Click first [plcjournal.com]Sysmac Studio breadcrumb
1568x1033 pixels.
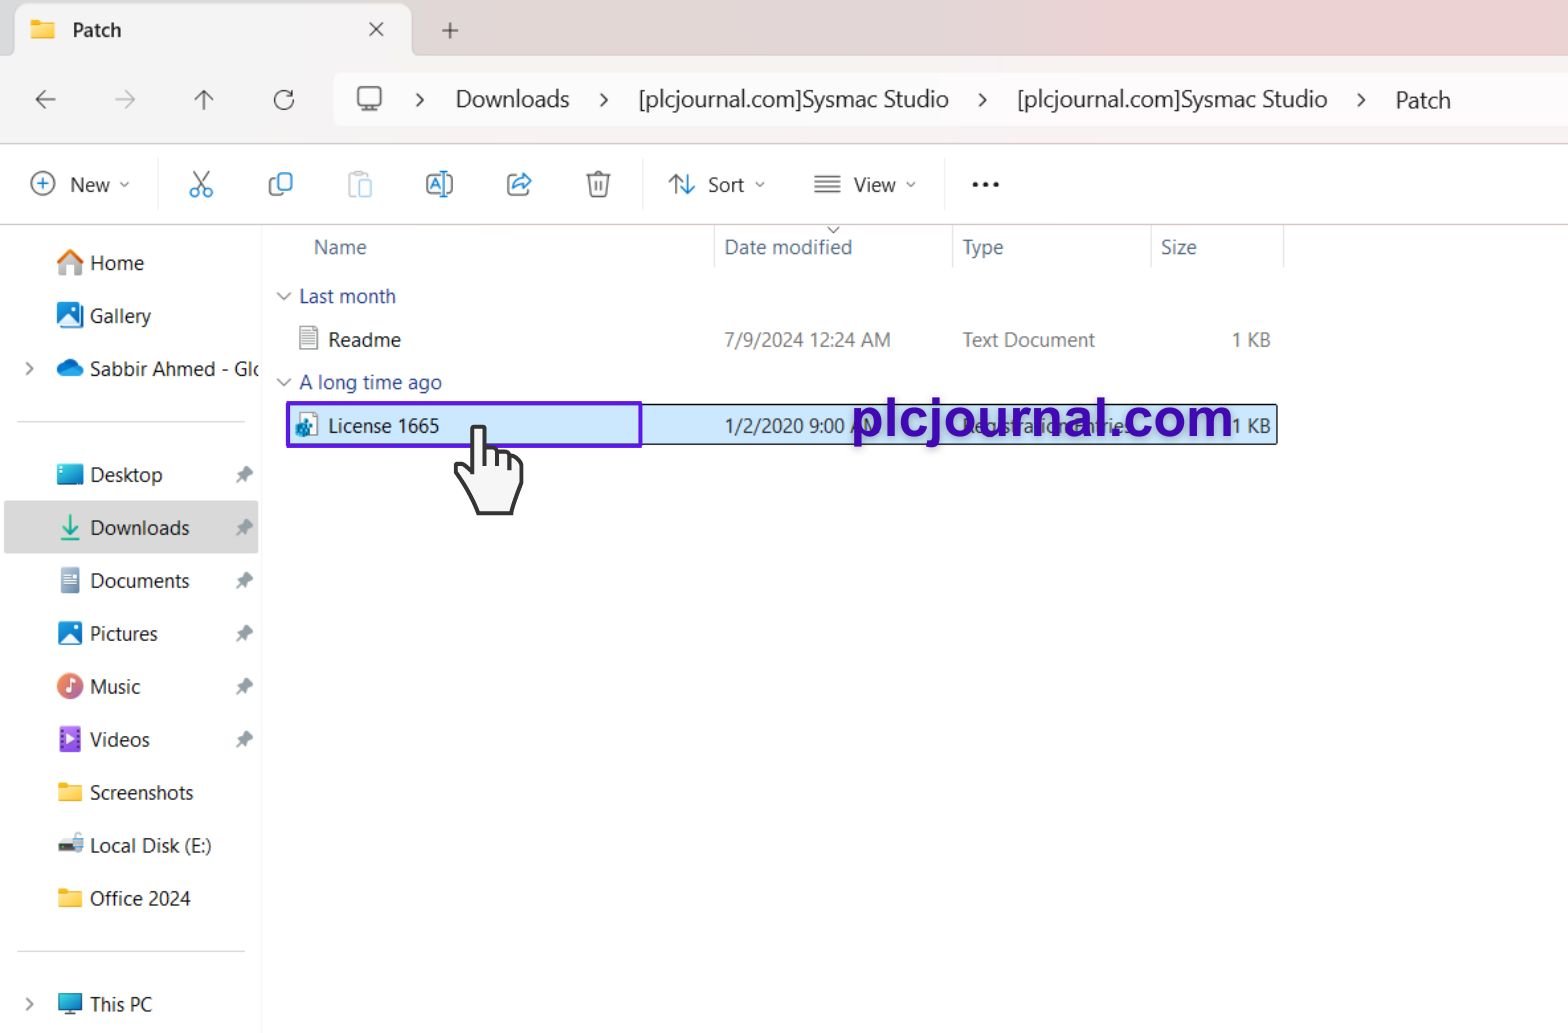(794, 99)
